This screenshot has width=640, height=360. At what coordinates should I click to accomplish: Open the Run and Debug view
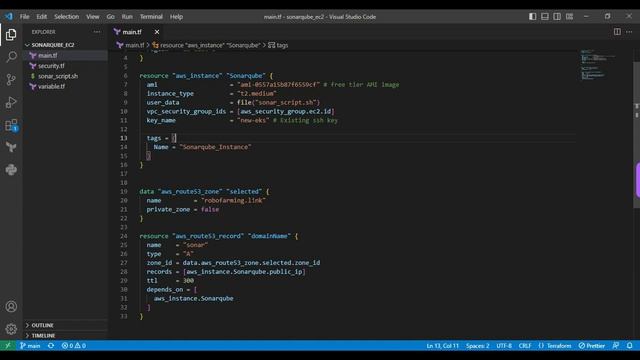(x=11, y=102)
